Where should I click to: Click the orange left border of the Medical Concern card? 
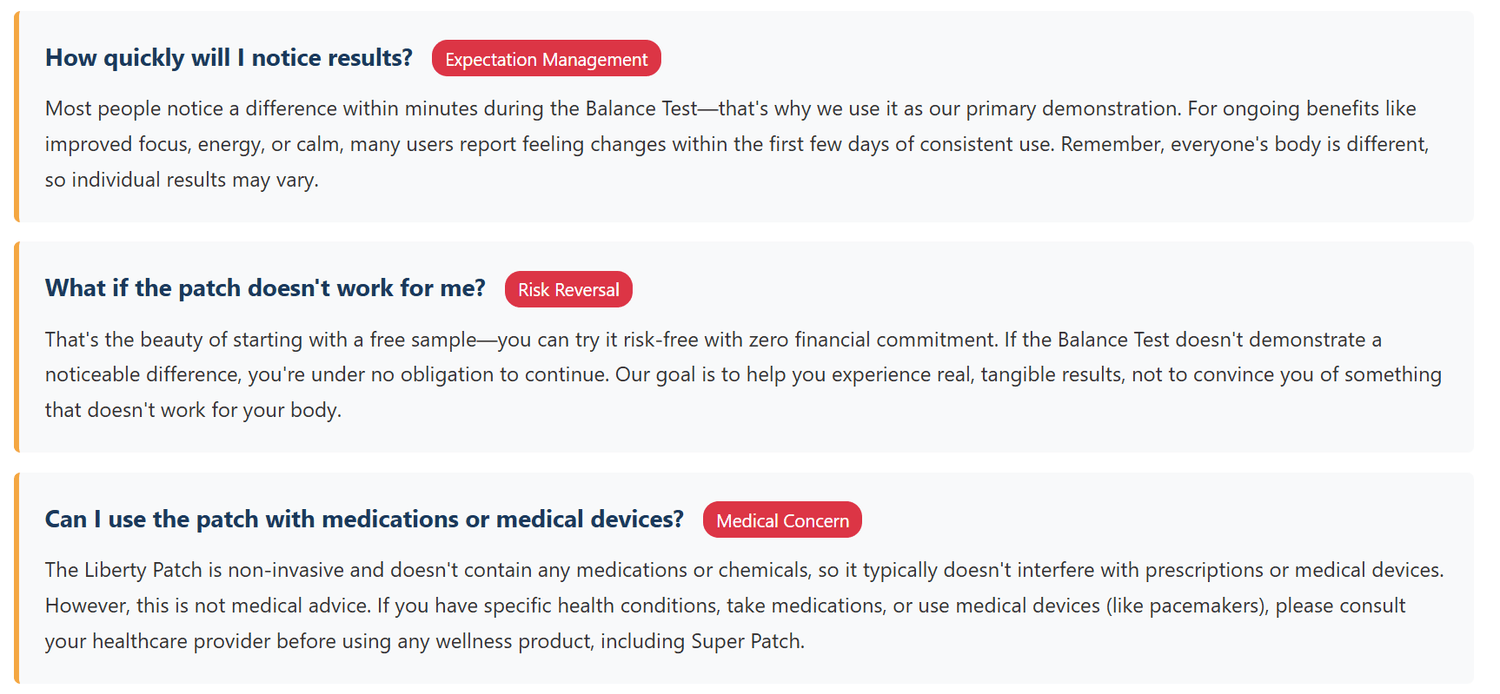[17, 578]
